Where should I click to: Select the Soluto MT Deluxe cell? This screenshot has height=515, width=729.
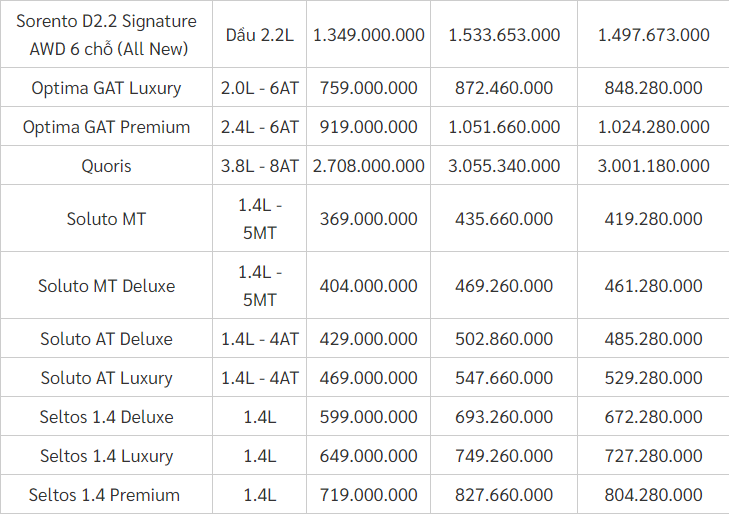click(106, 286)
